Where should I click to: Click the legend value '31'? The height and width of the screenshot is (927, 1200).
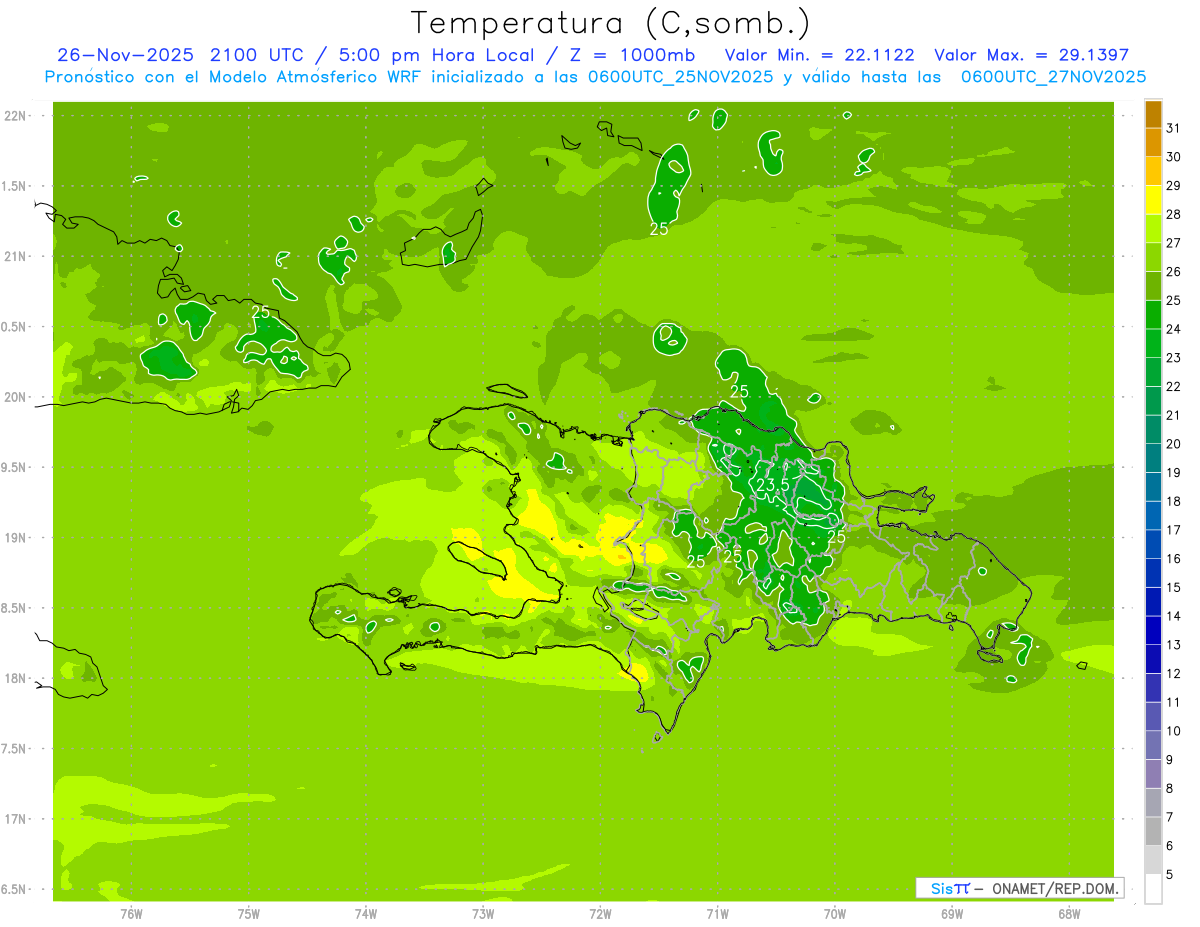[x=1174, y=128]
